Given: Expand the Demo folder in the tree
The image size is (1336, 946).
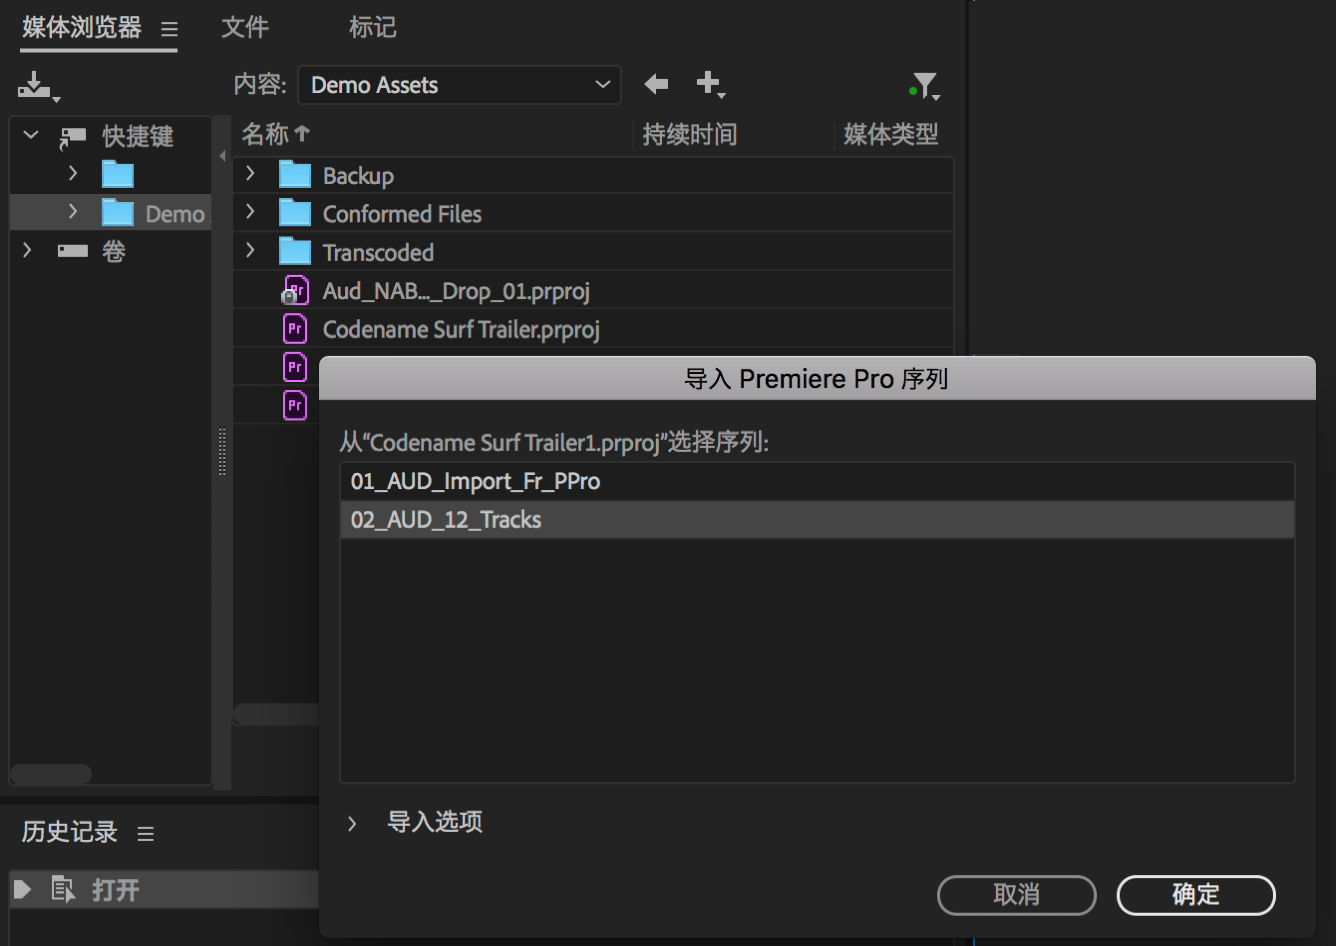Looking at the screenshot, I should (73, 212).
